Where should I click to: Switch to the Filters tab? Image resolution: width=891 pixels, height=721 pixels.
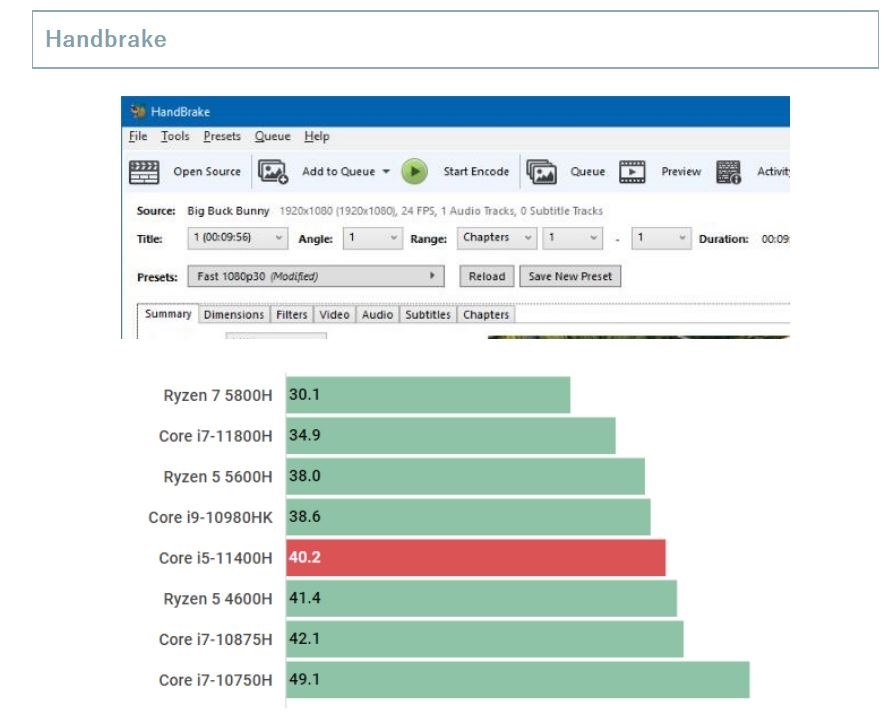(292, 315)
